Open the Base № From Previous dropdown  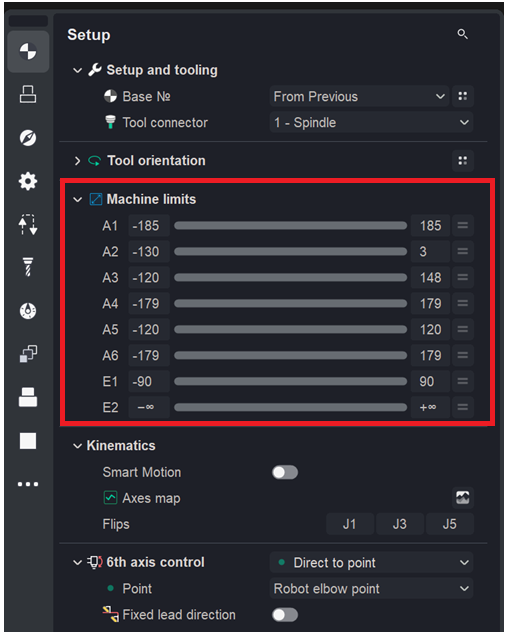359,96
